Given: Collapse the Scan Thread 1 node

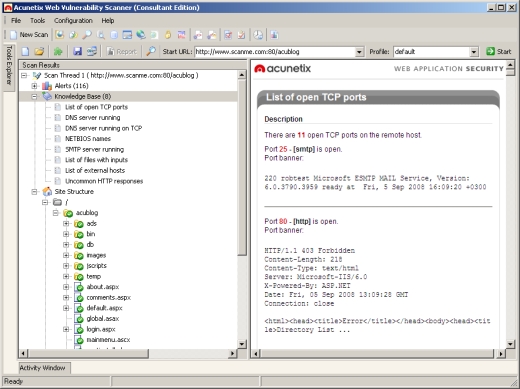Looking at the screenshot, I should pos(24,75).
